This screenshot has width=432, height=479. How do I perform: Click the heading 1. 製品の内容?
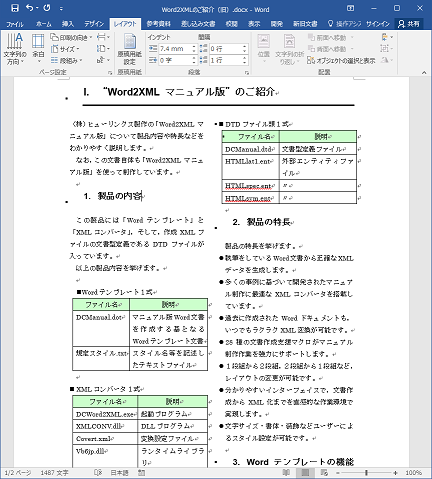pyautogui.click(x=113, y=196)
